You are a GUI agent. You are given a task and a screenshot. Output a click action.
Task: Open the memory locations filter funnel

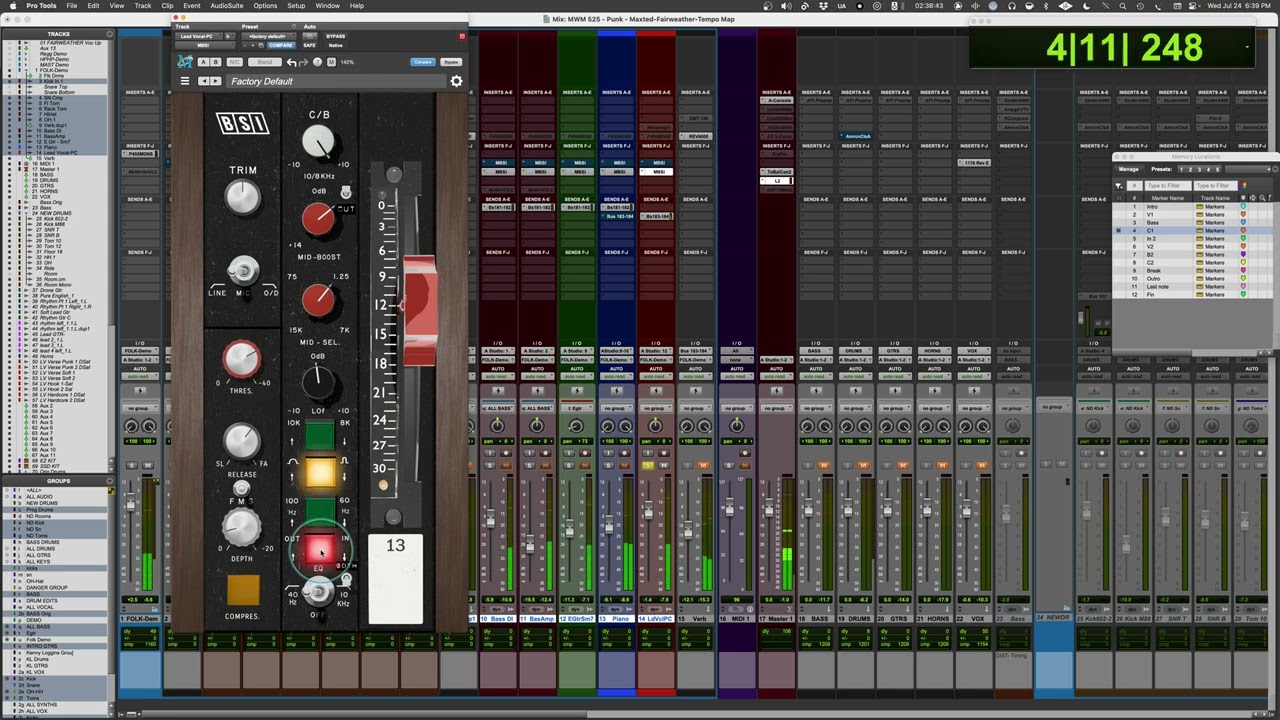(x=1118, y=185)
